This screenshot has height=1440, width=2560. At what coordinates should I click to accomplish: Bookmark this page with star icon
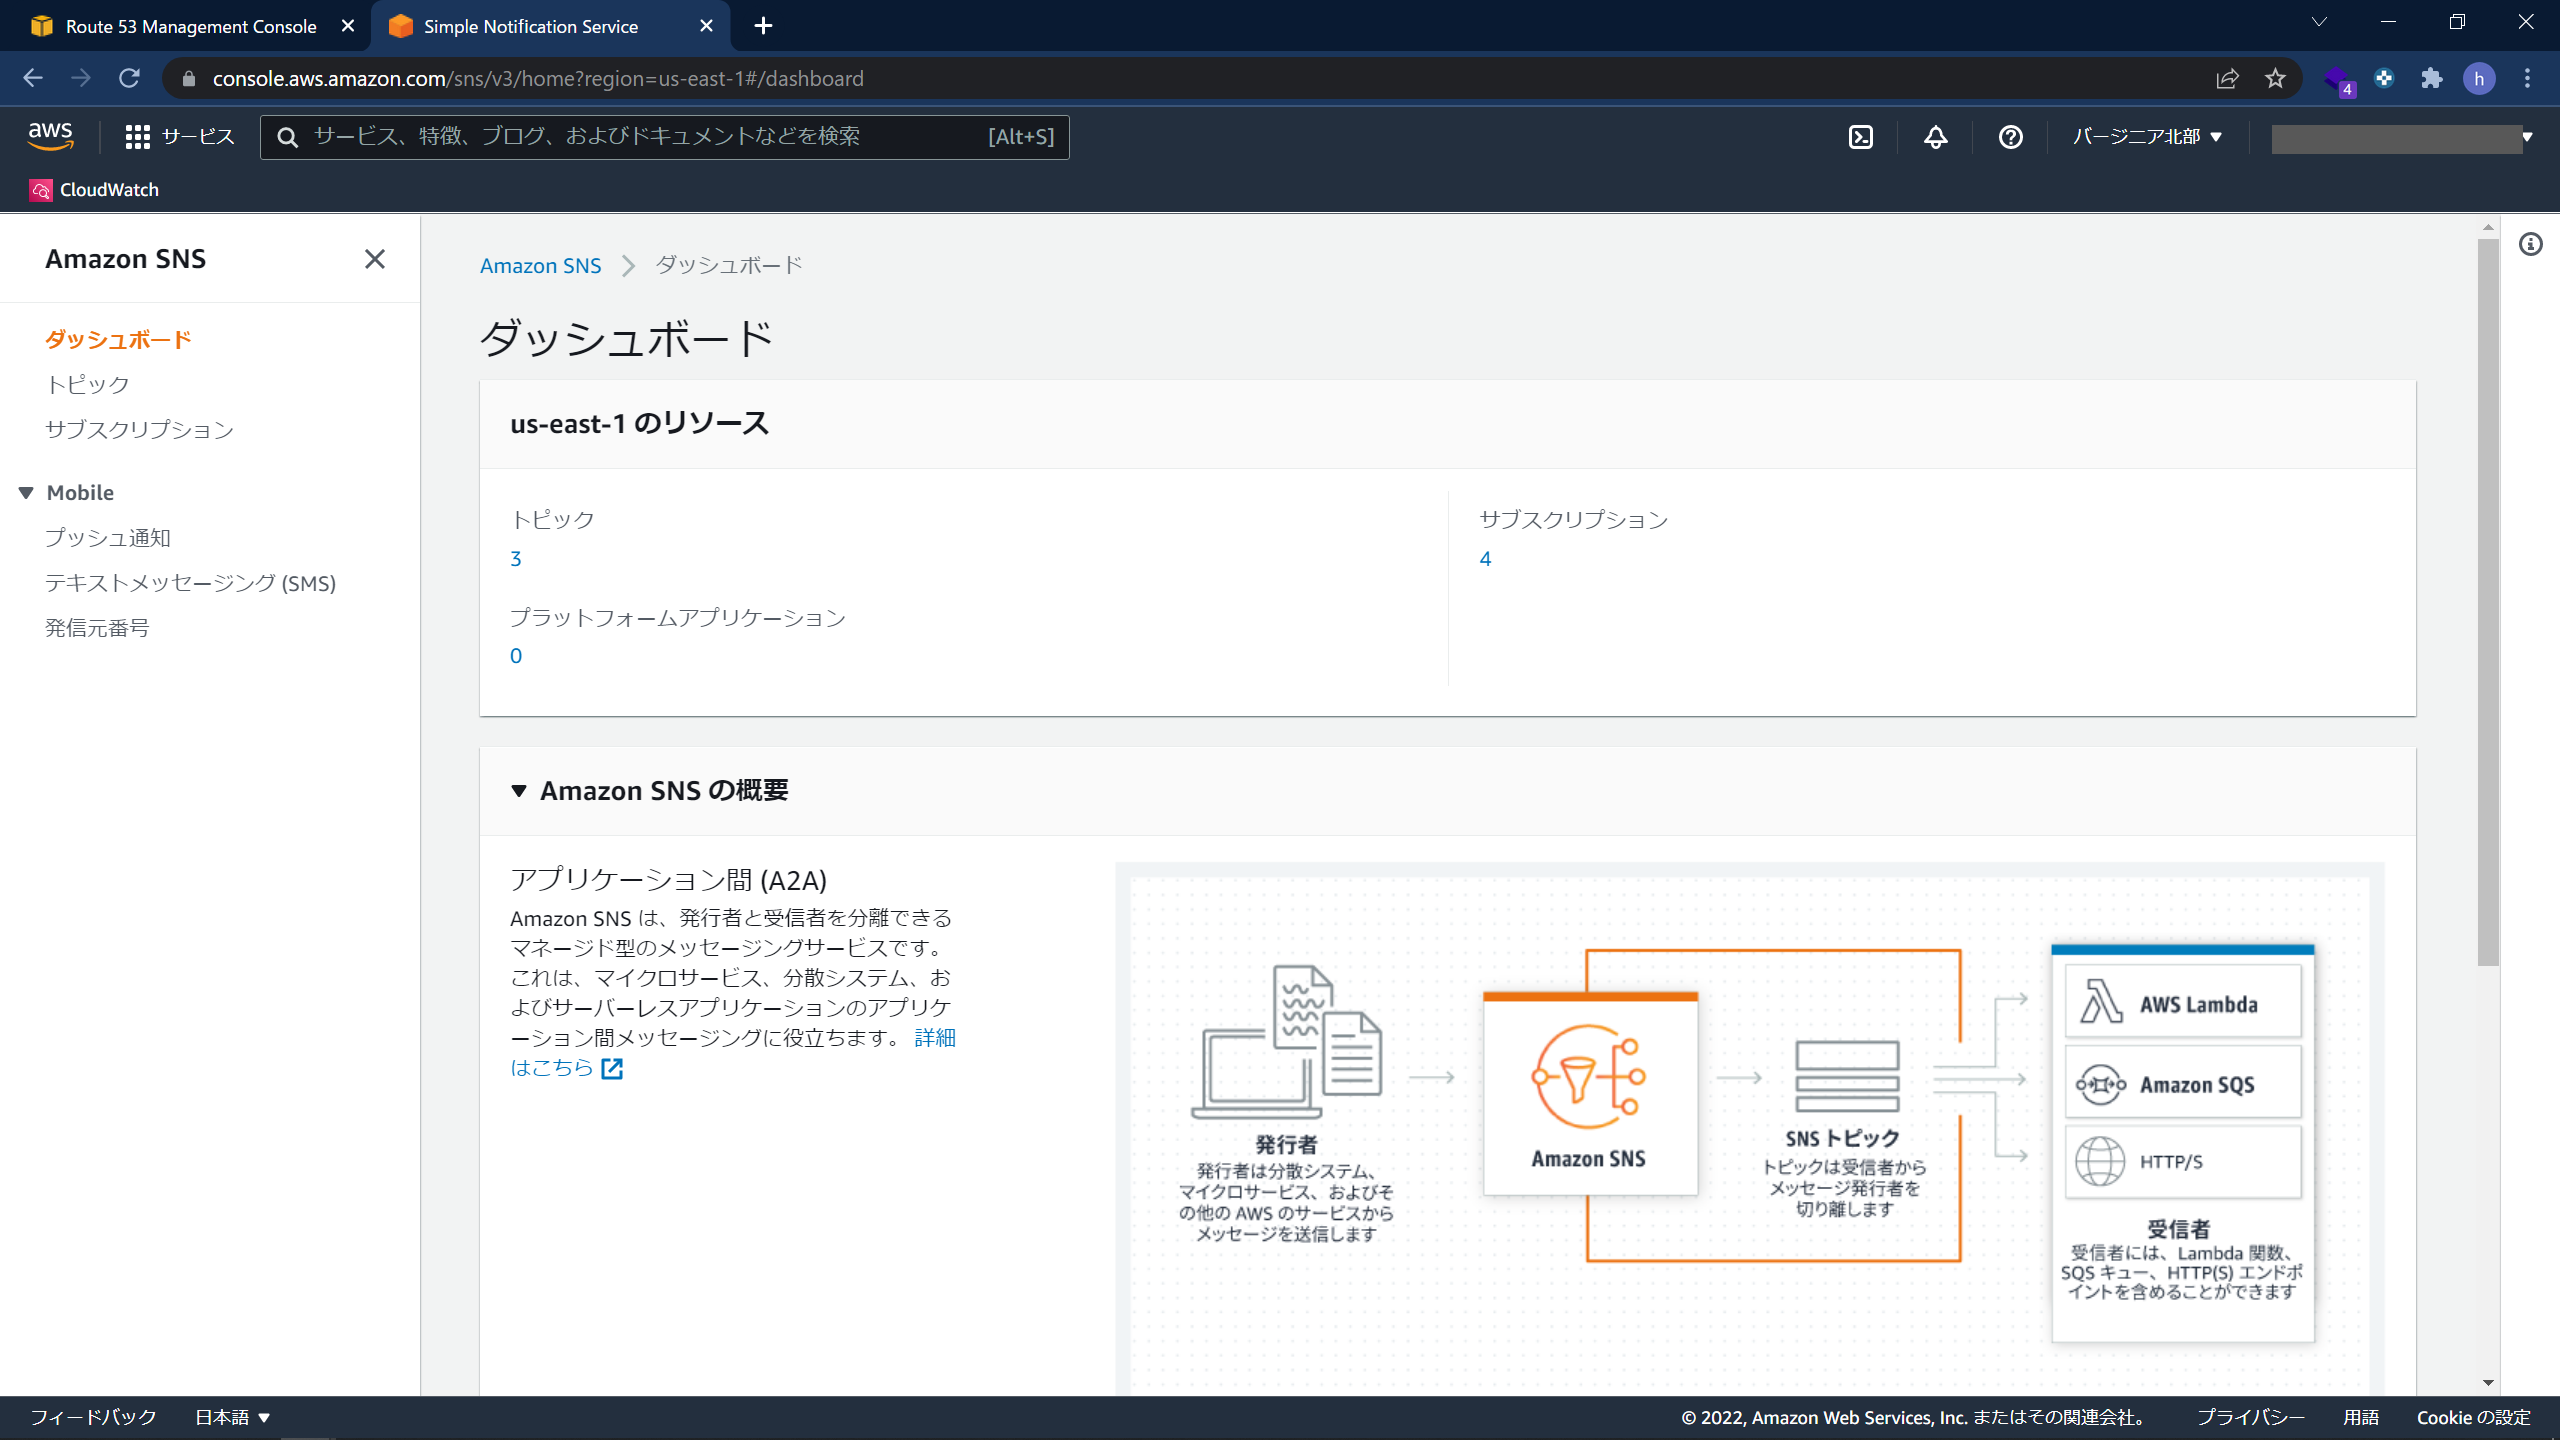[x=2276, y=78]
